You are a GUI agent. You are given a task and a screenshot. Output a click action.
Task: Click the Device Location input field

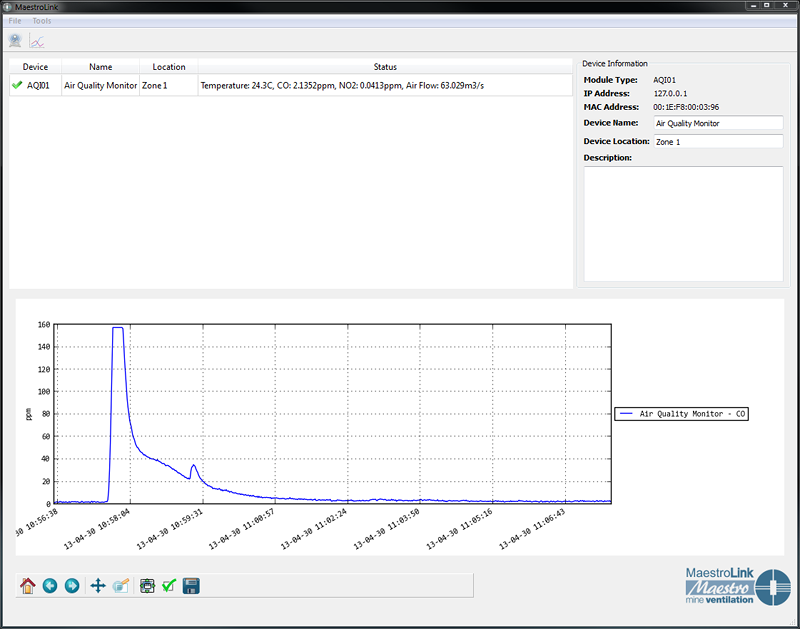(718, 141)
